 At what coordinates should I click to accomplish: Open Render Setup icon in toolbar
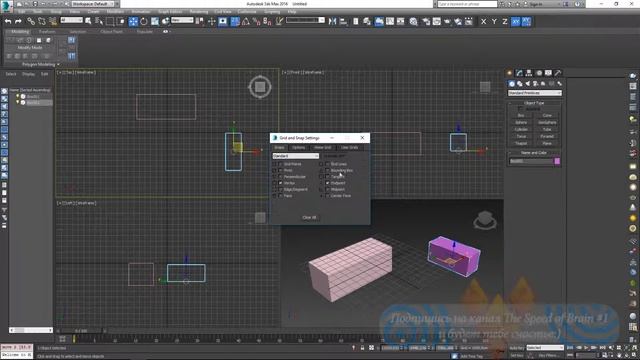[x=426, y=21]
